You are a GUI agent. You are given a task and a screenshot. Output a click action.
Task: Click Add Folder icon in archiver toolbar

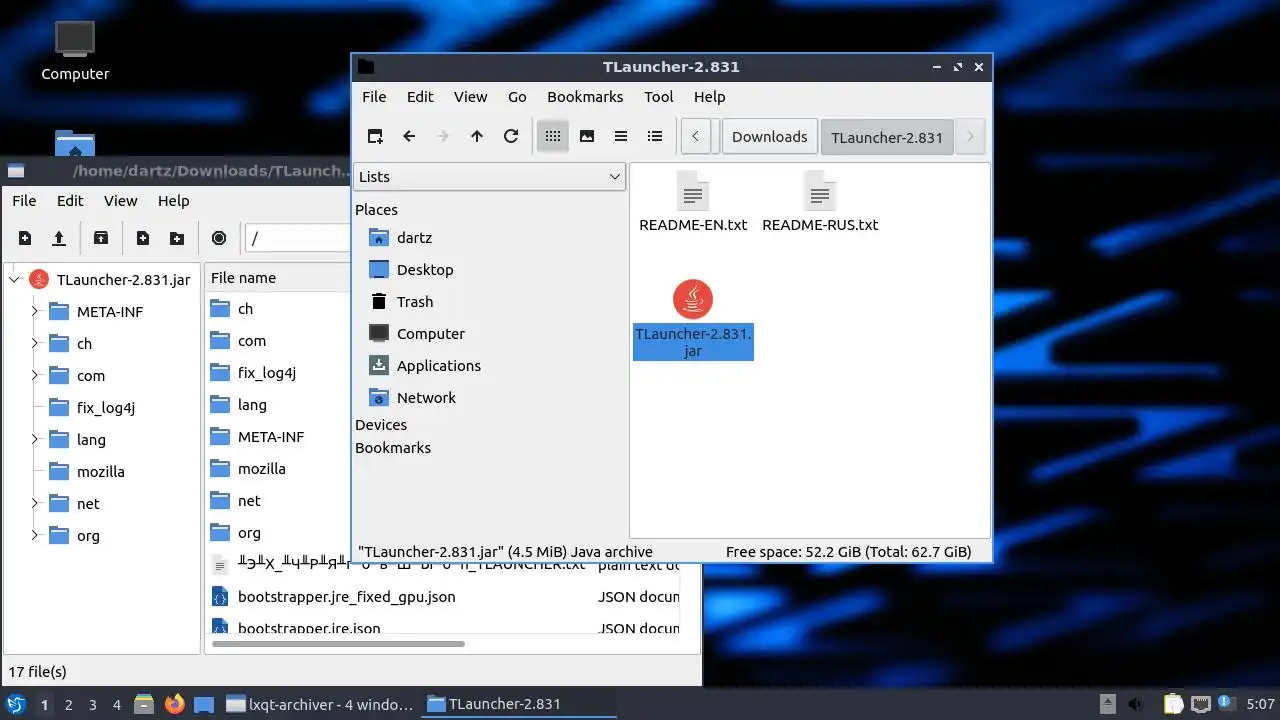(x=177, y=238)
